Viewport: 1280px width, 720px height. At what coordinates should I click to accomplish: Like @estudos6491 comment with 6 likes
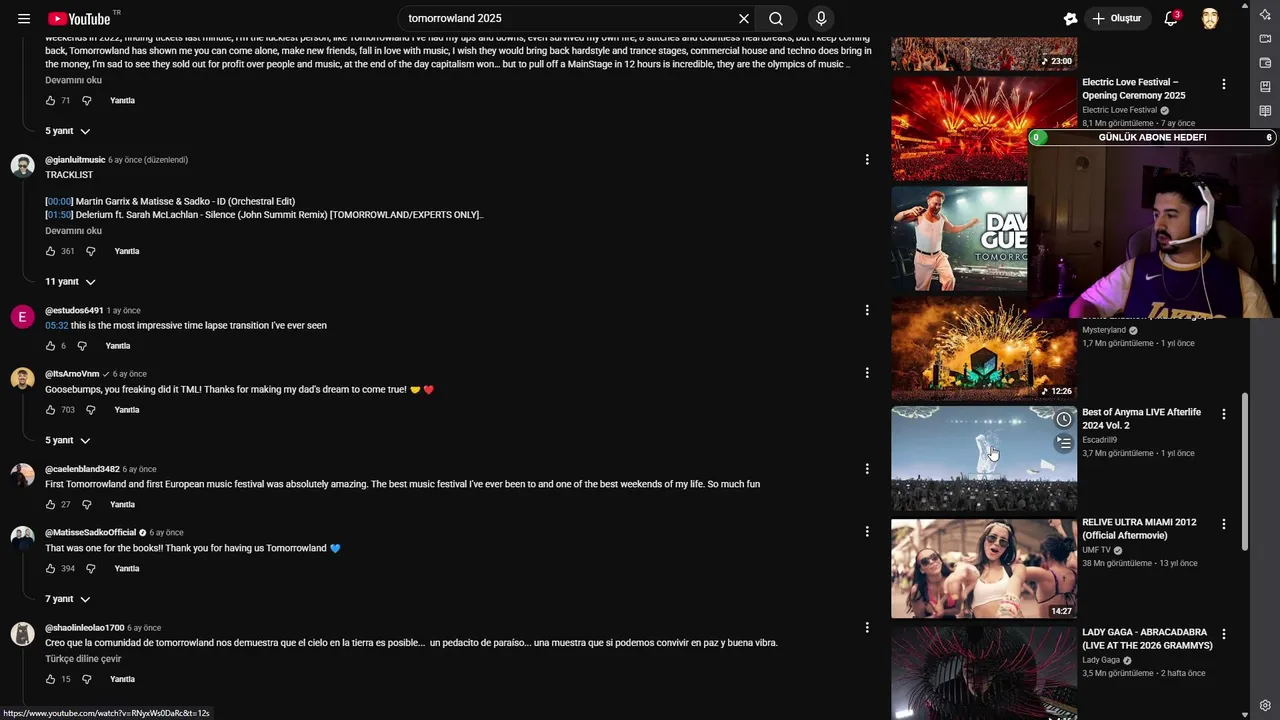(x=50, y=347)
